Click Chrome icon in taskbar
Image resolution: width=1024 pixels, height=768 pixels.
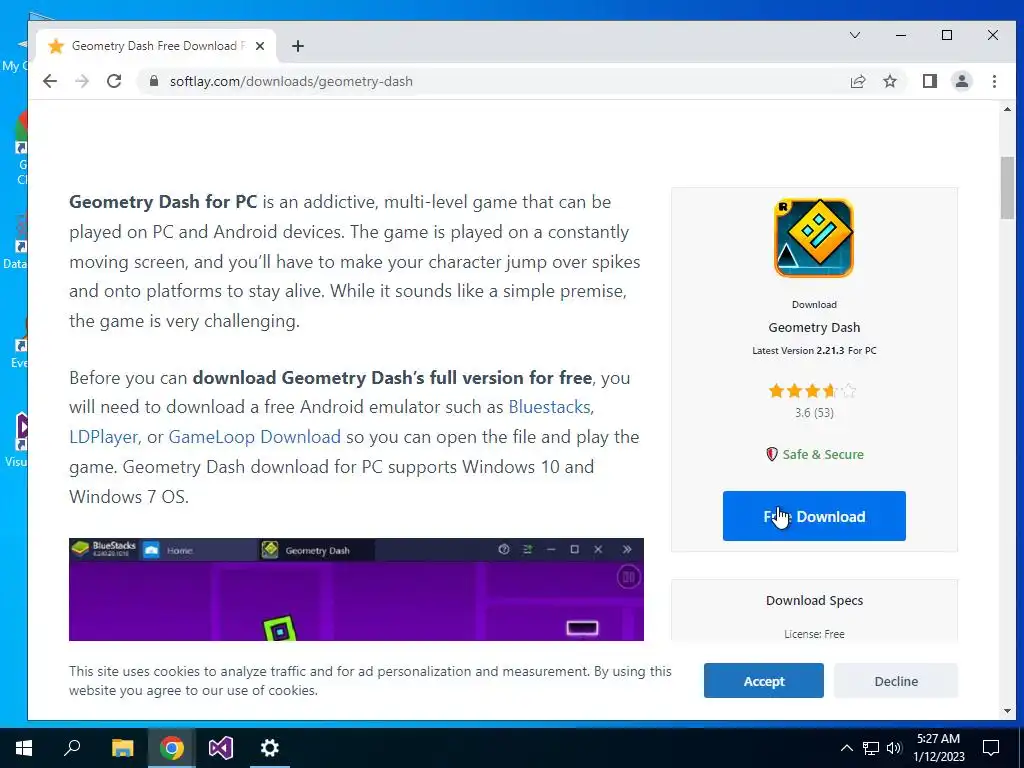171,748
